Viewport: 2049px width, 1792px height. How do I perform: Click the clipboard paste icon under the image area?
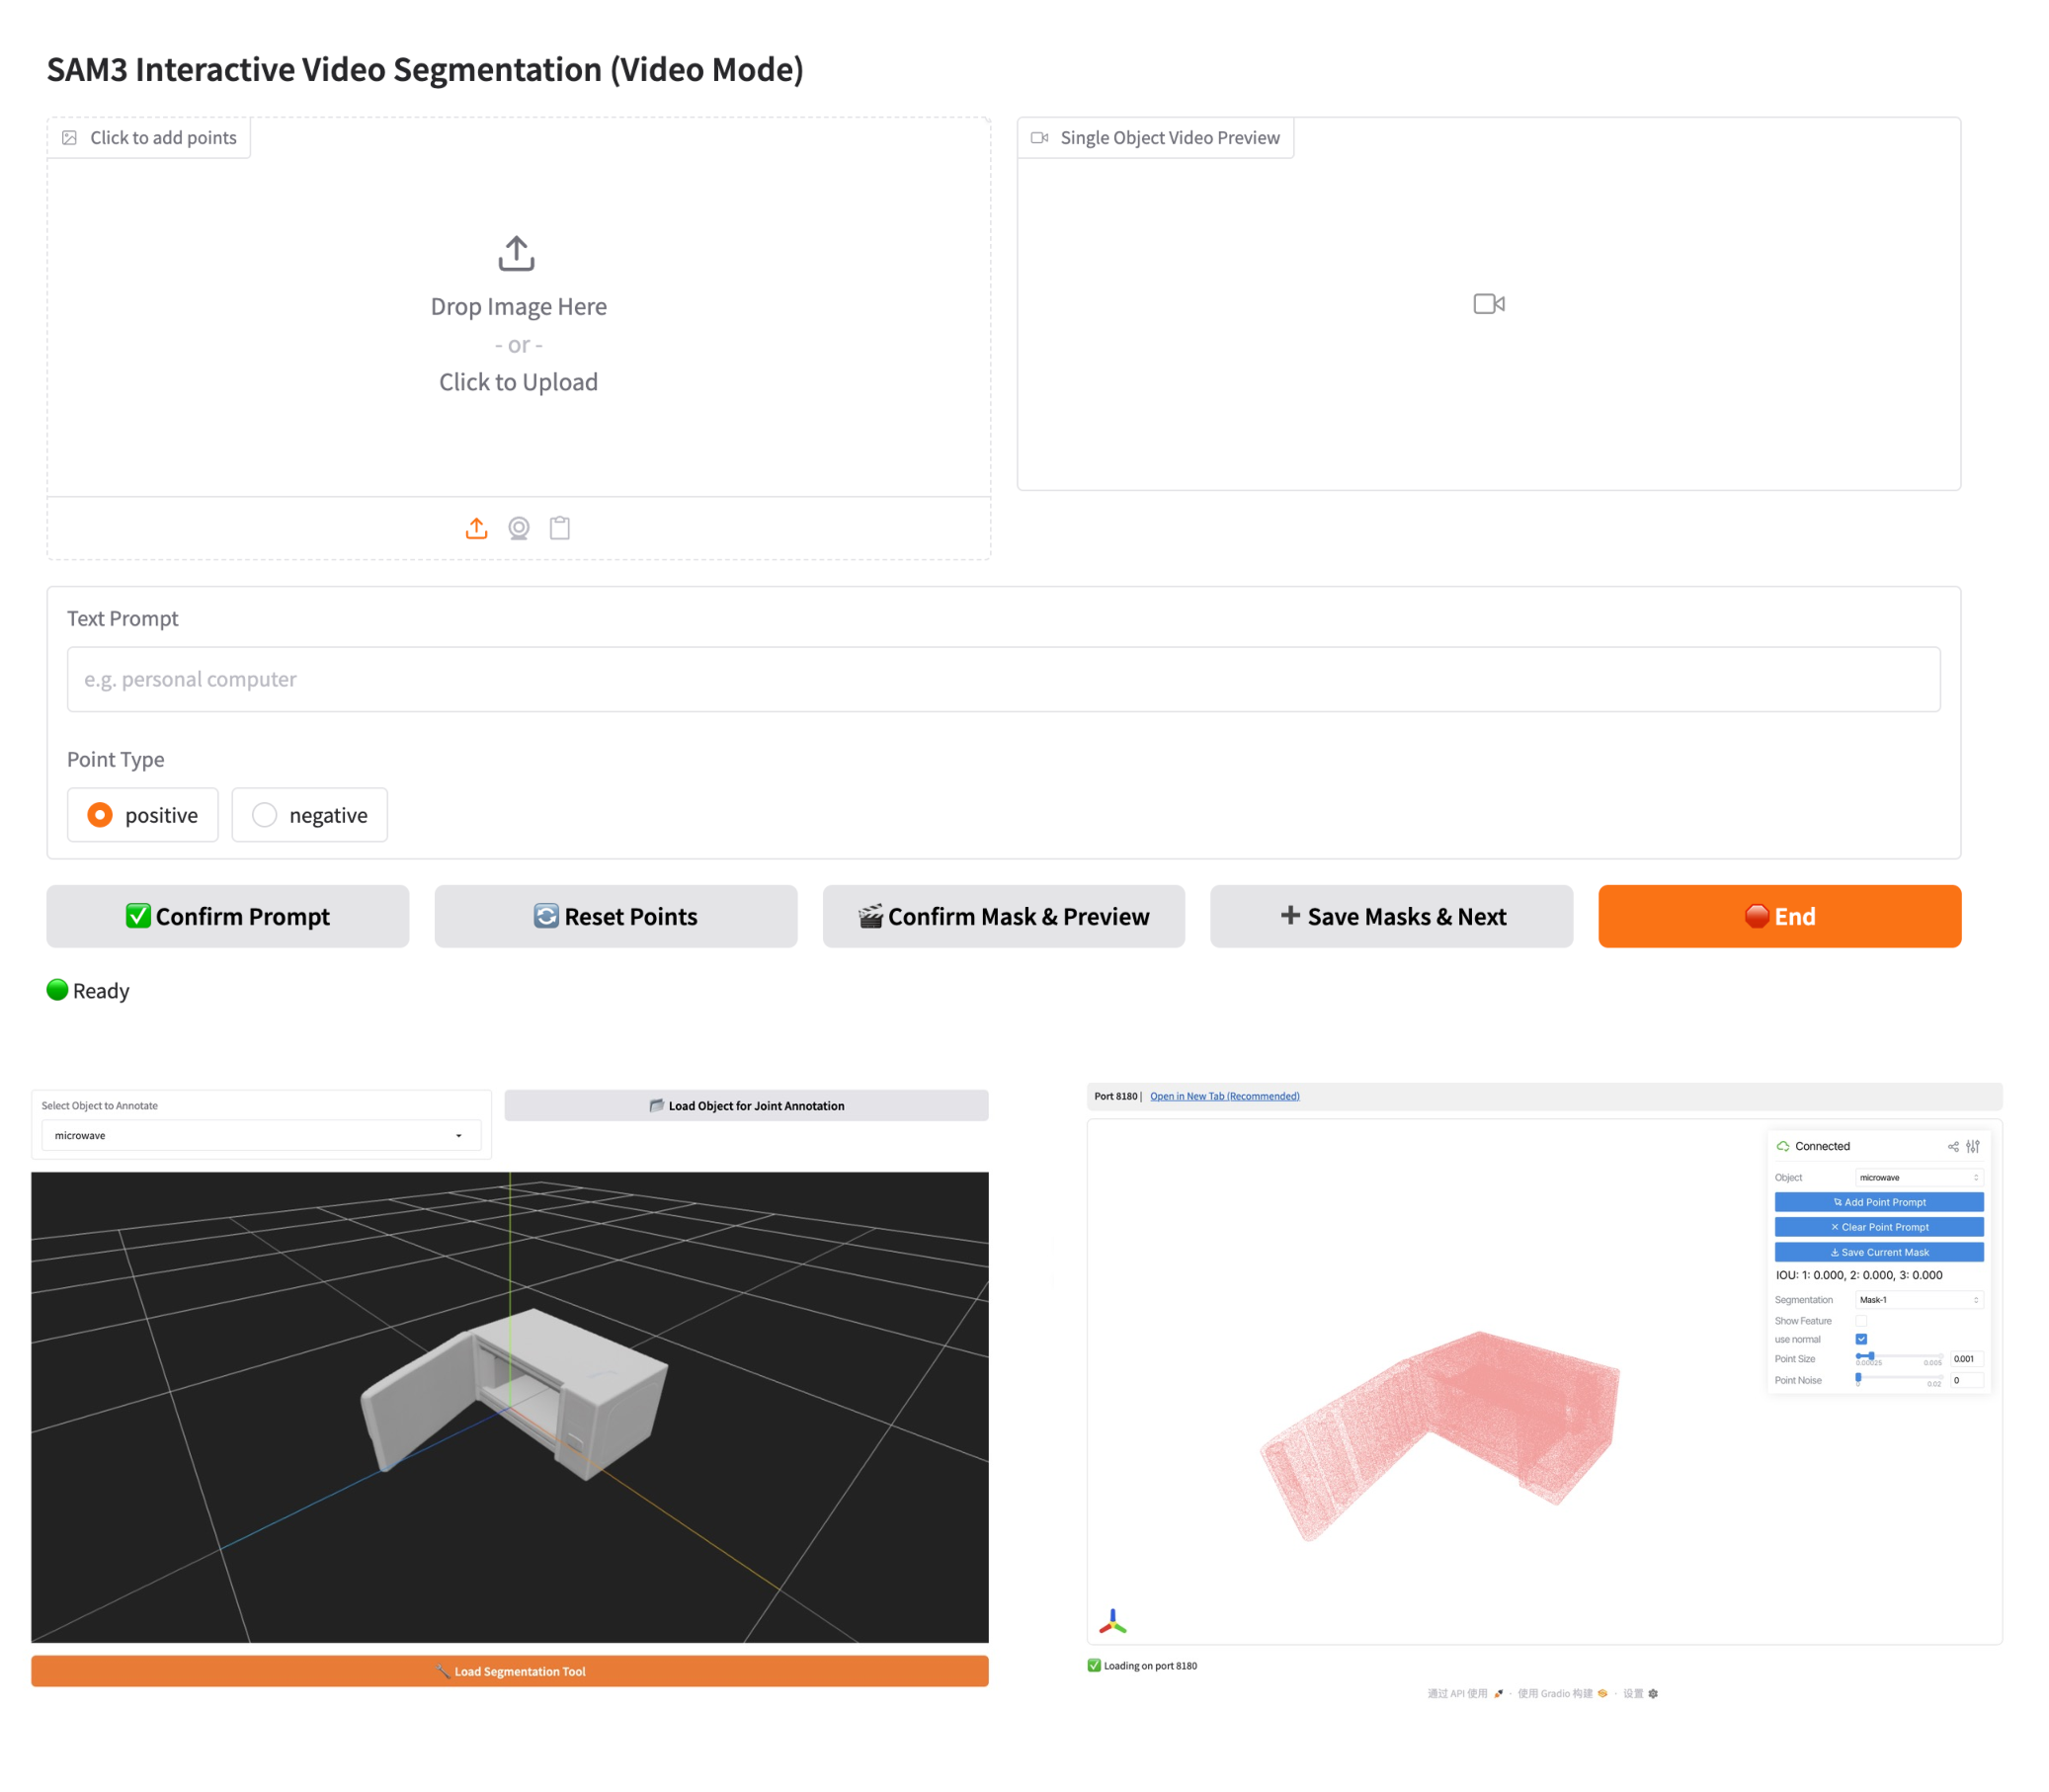pyautogui.click(x=560, y=528)
